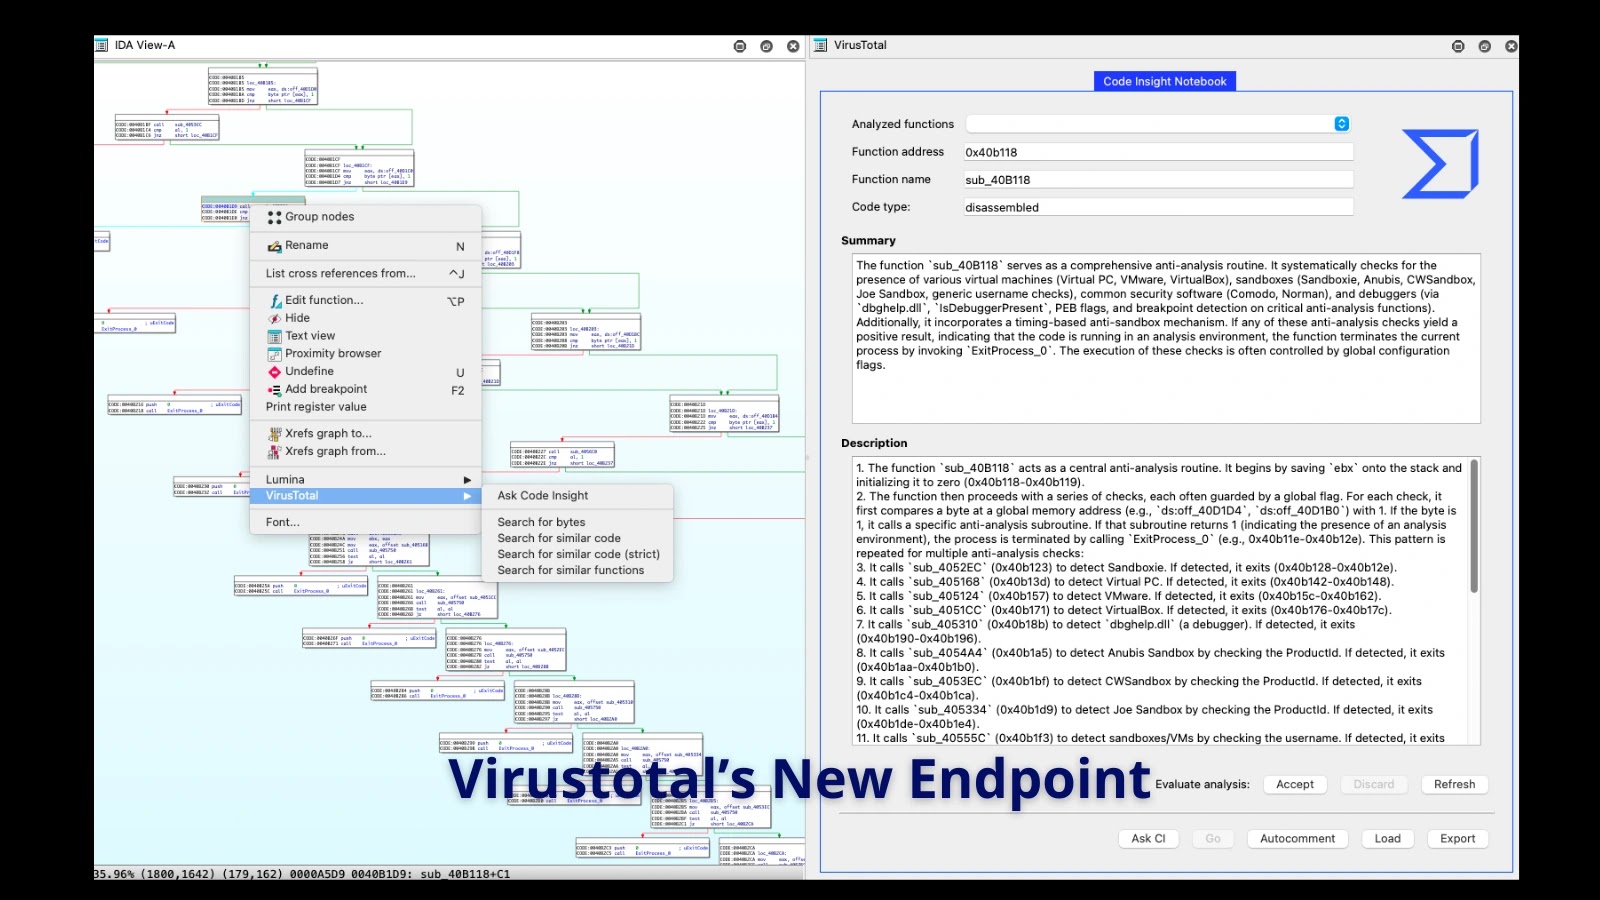Expand the VirusTotal submenu

point(366,496)
